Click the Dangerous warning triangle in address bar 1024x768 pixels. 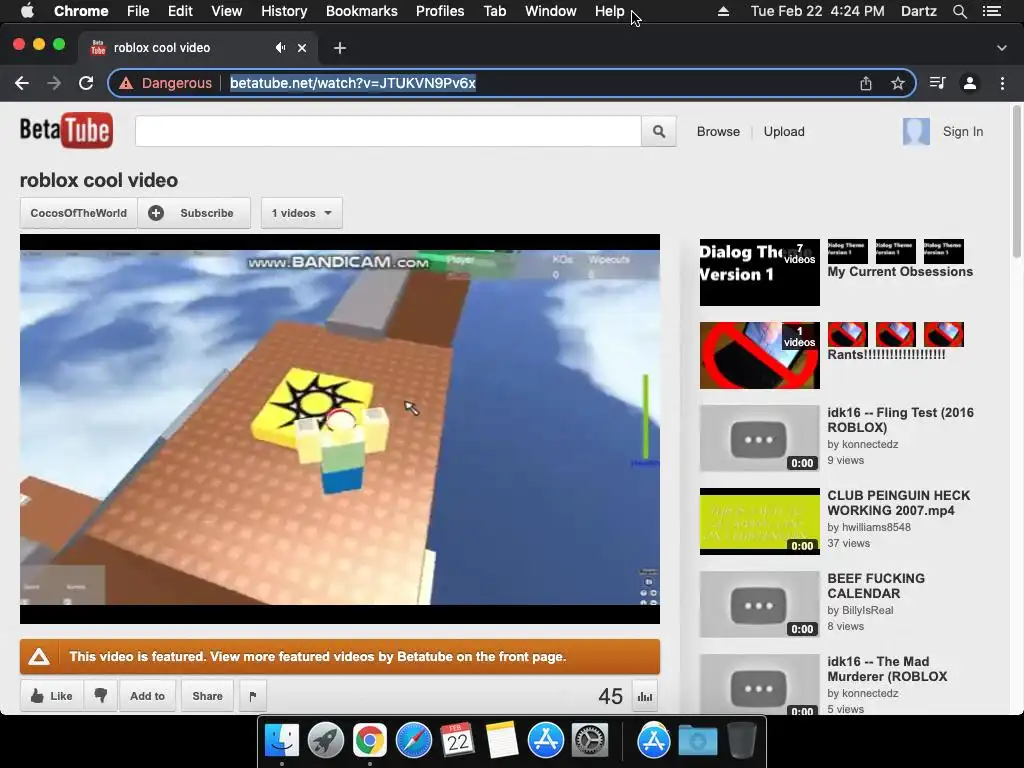coord(126,84)
